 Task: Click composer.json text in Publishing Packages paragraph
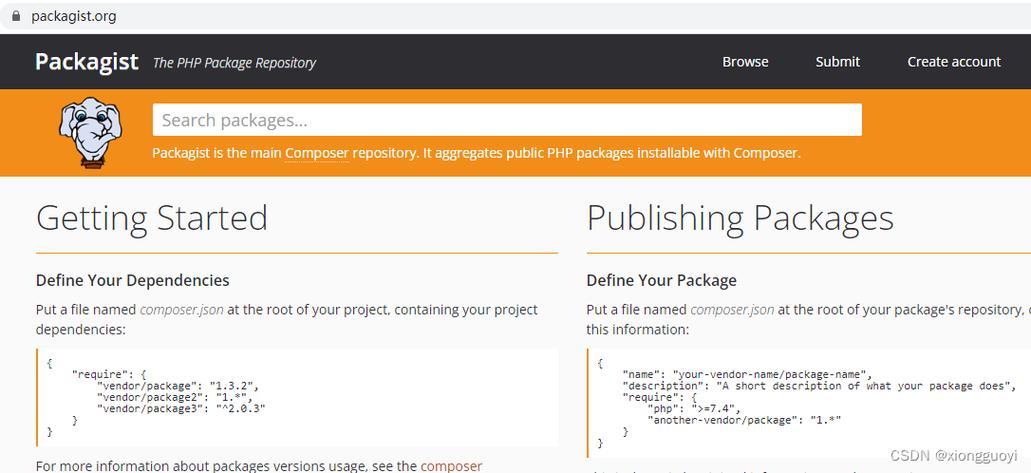pos(732,310)
